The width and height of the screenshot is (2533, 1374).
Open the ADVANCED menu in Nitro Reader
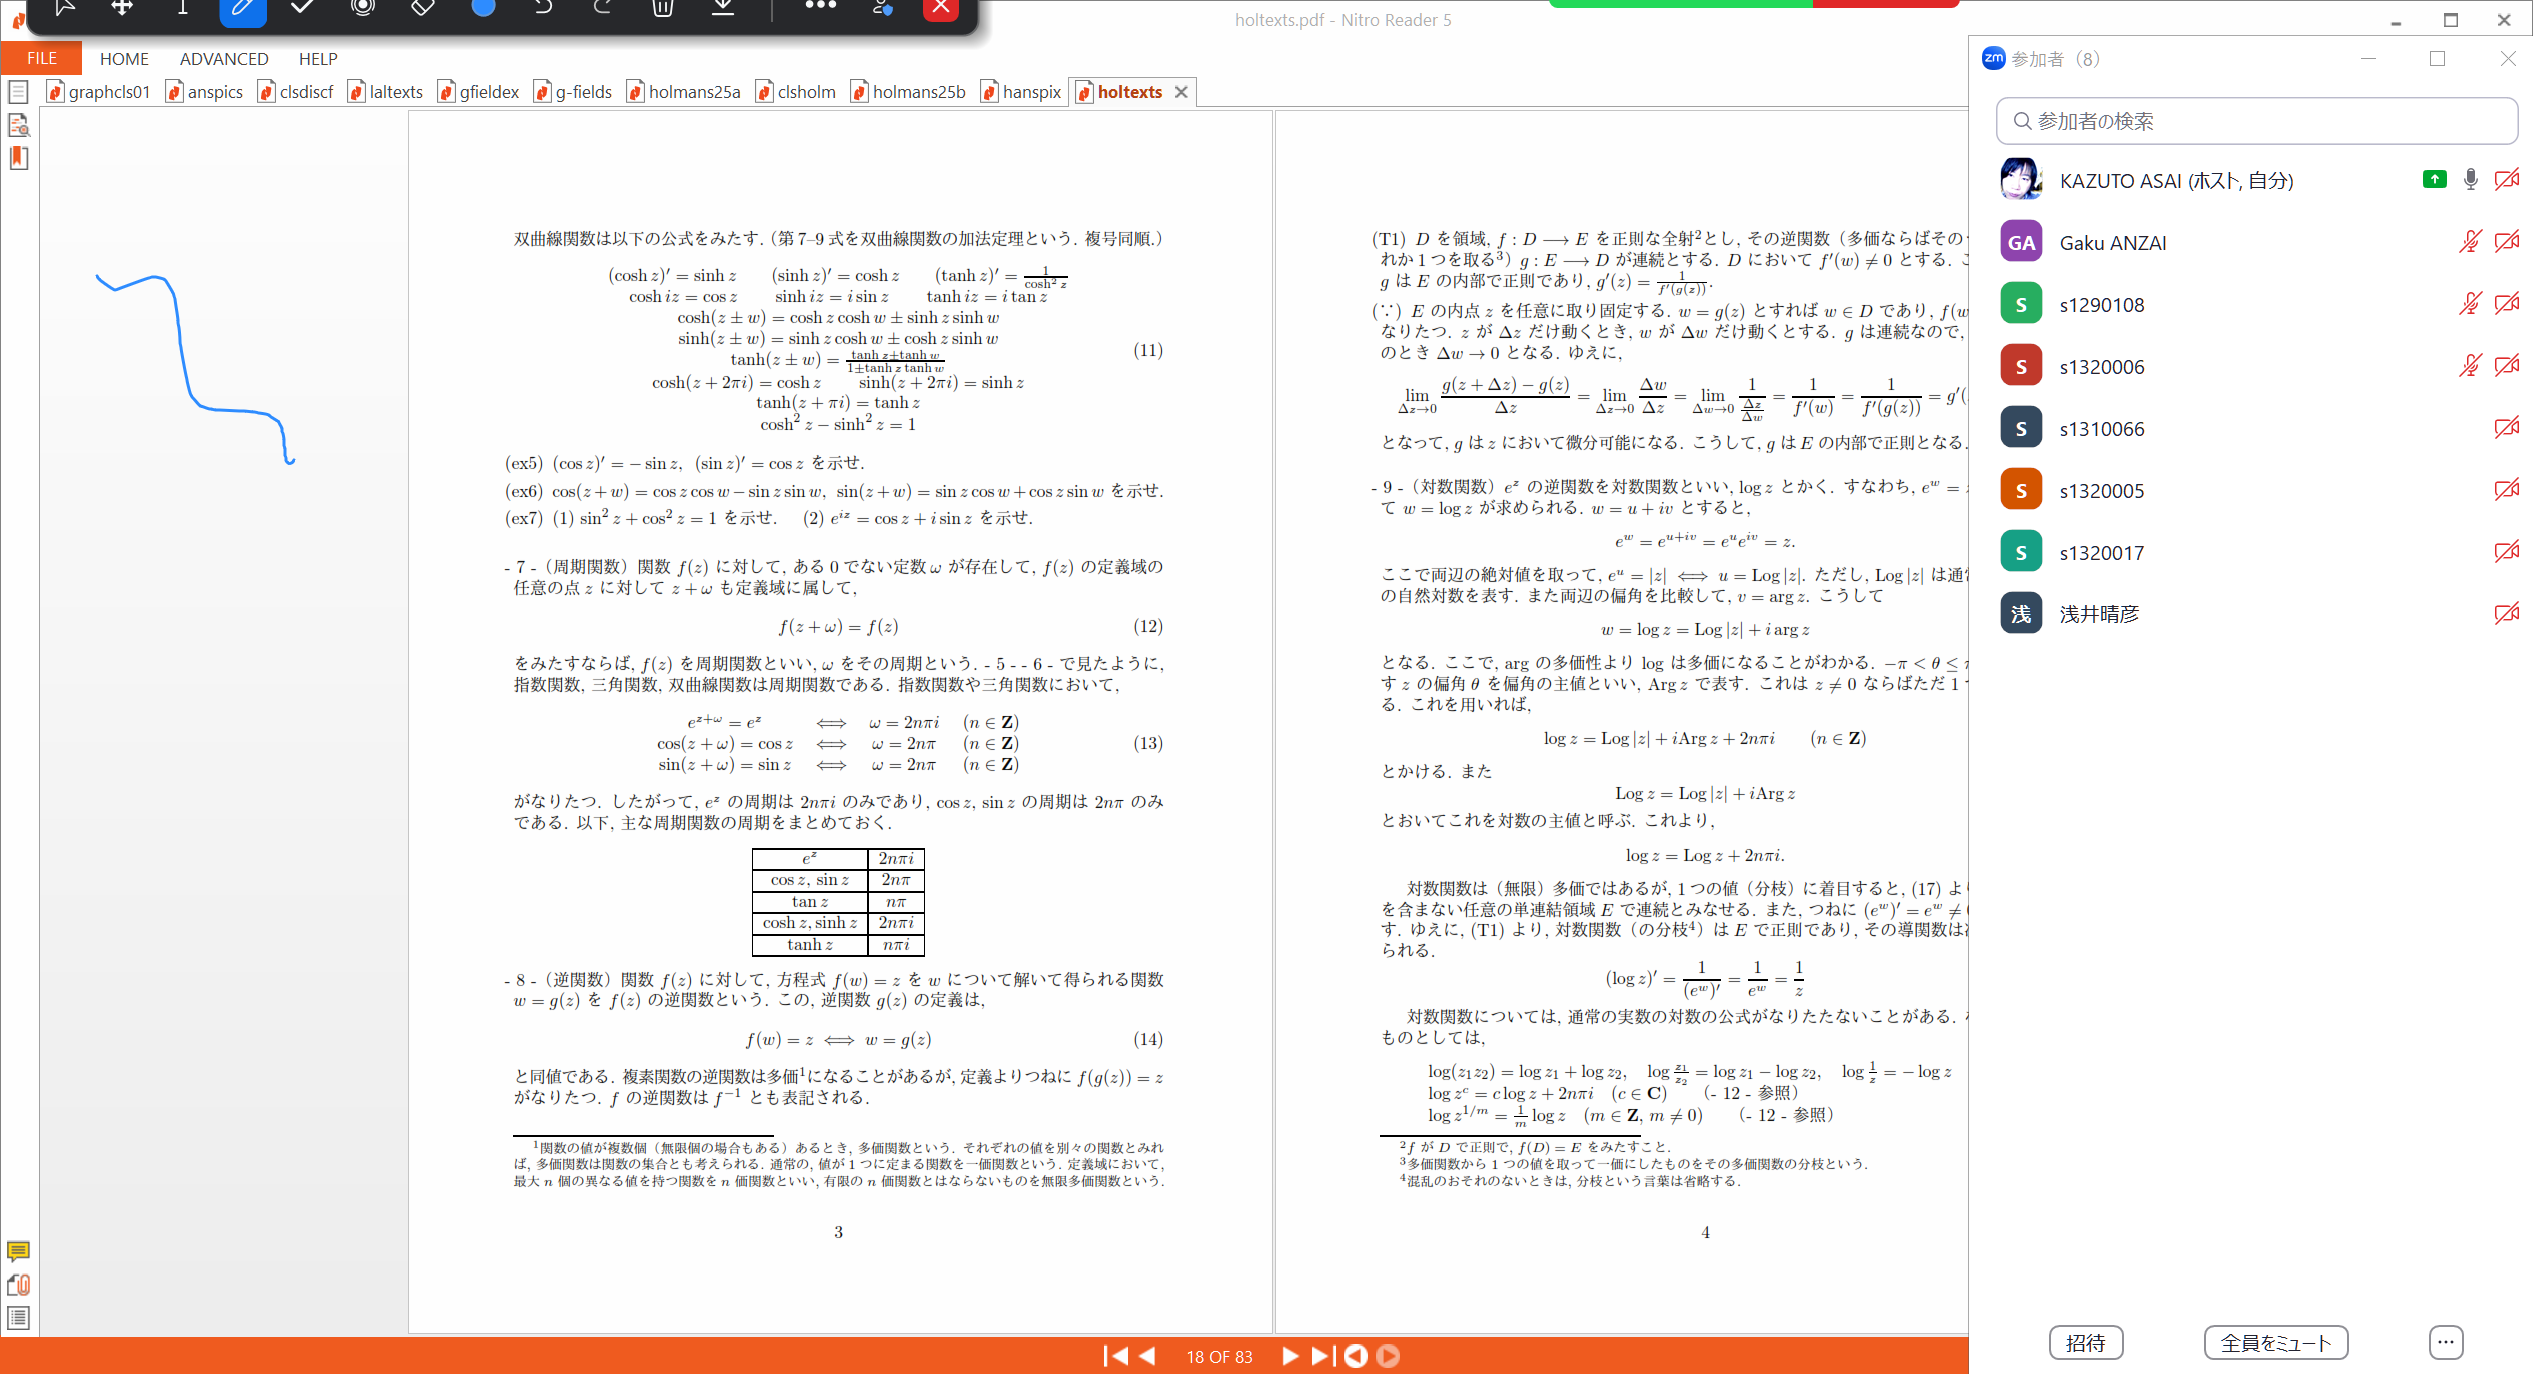(x=223, y=58)
